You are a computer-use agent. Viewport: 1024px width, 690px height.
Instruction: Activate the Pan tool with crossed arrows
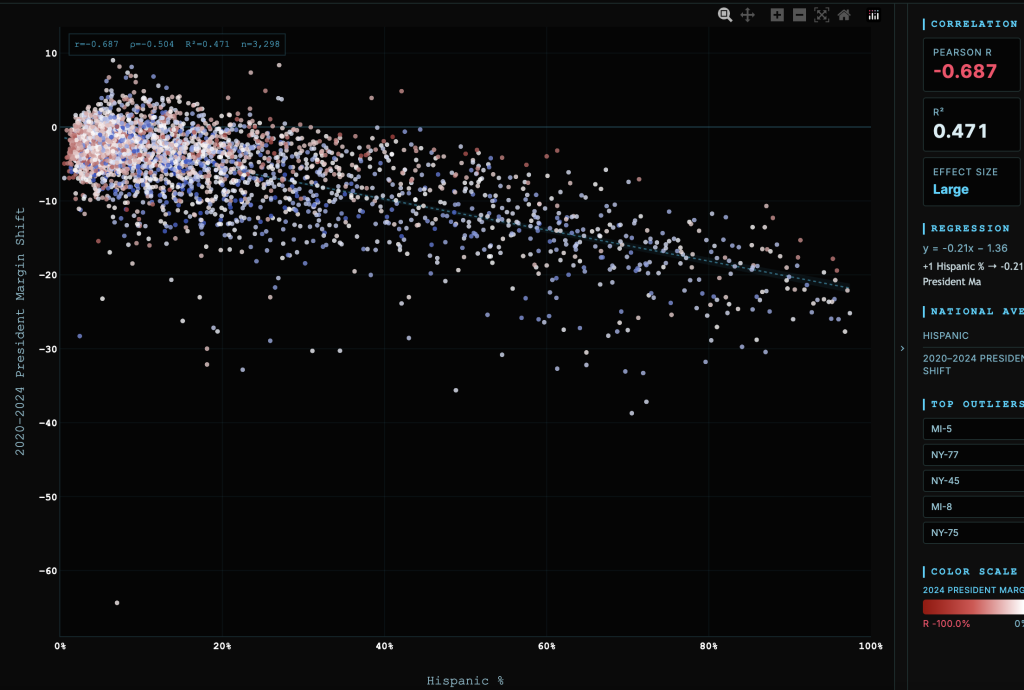[748, 15]
